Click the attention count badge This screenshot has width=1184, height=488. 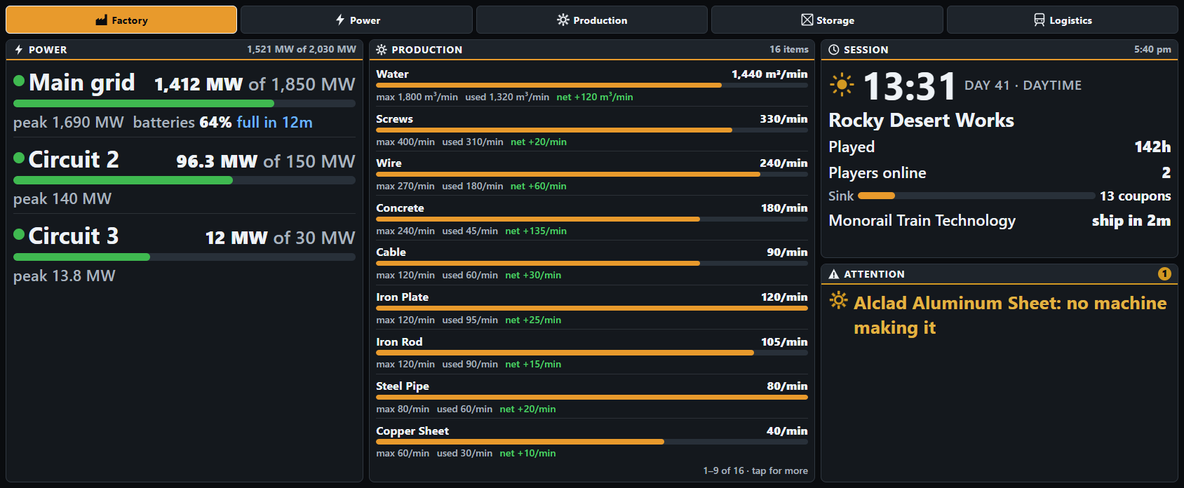tap(1164, 274)
